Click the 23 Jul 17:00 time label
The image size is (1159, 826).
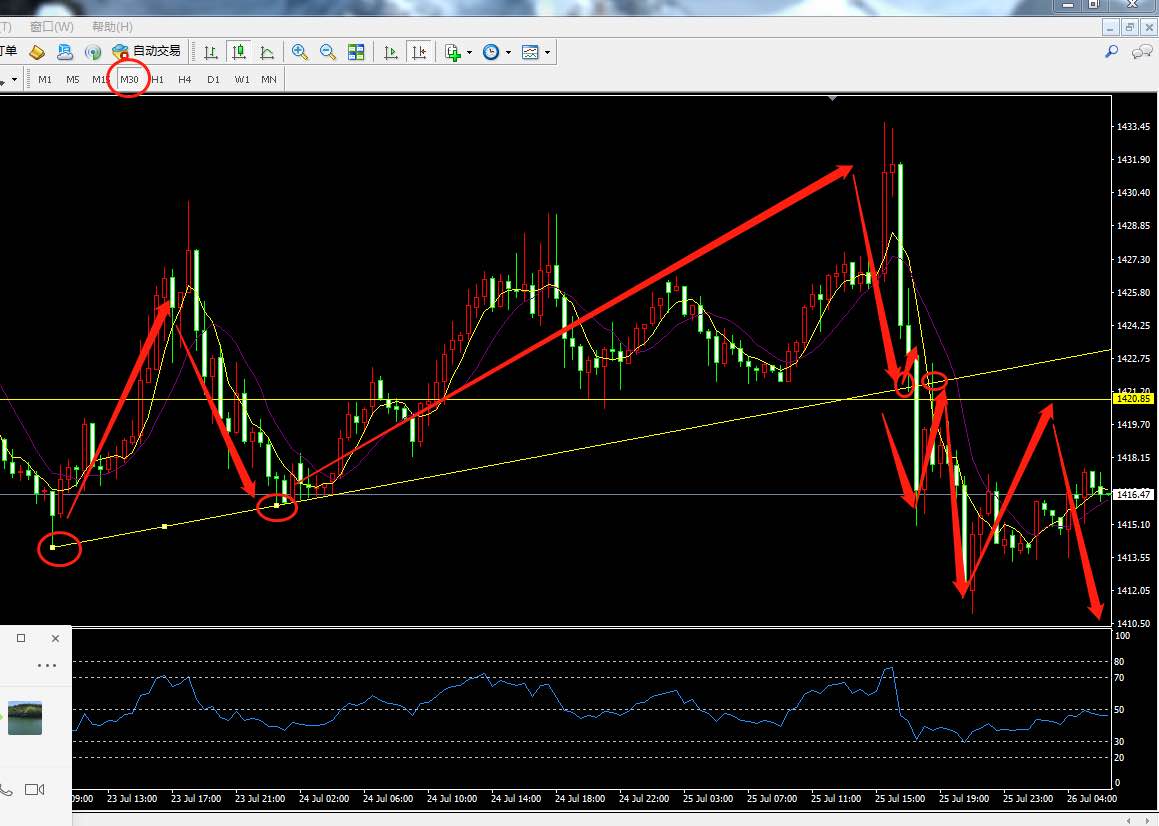[x=196, y=799]
